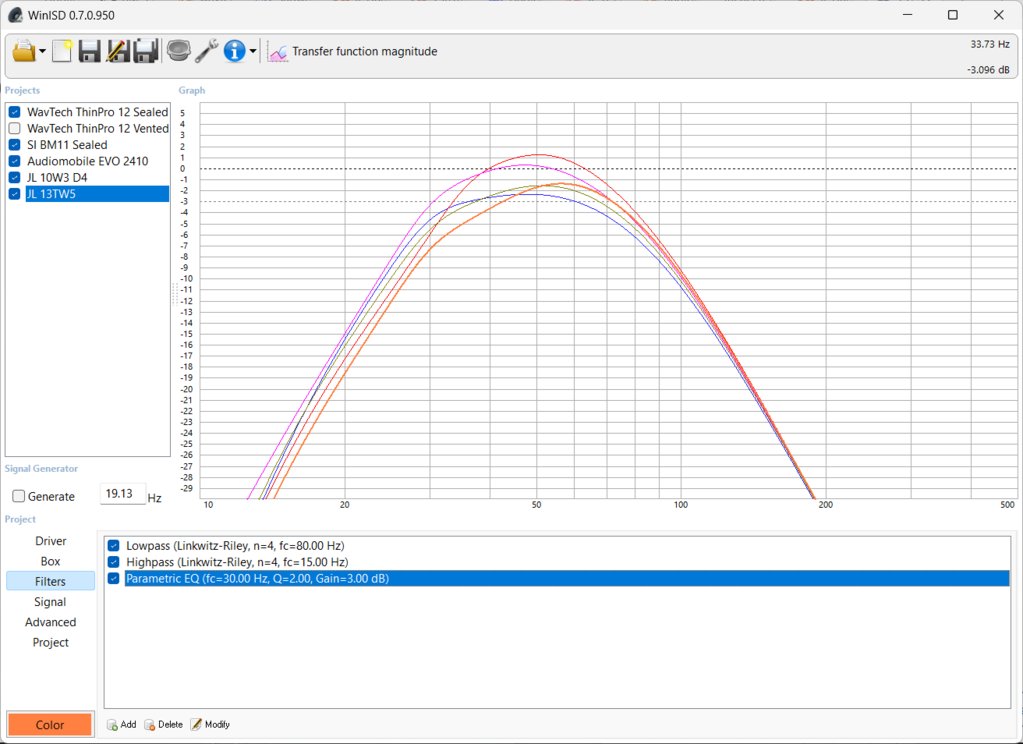
Task: Switch to the Filters tab
Action: coord(51,581)
